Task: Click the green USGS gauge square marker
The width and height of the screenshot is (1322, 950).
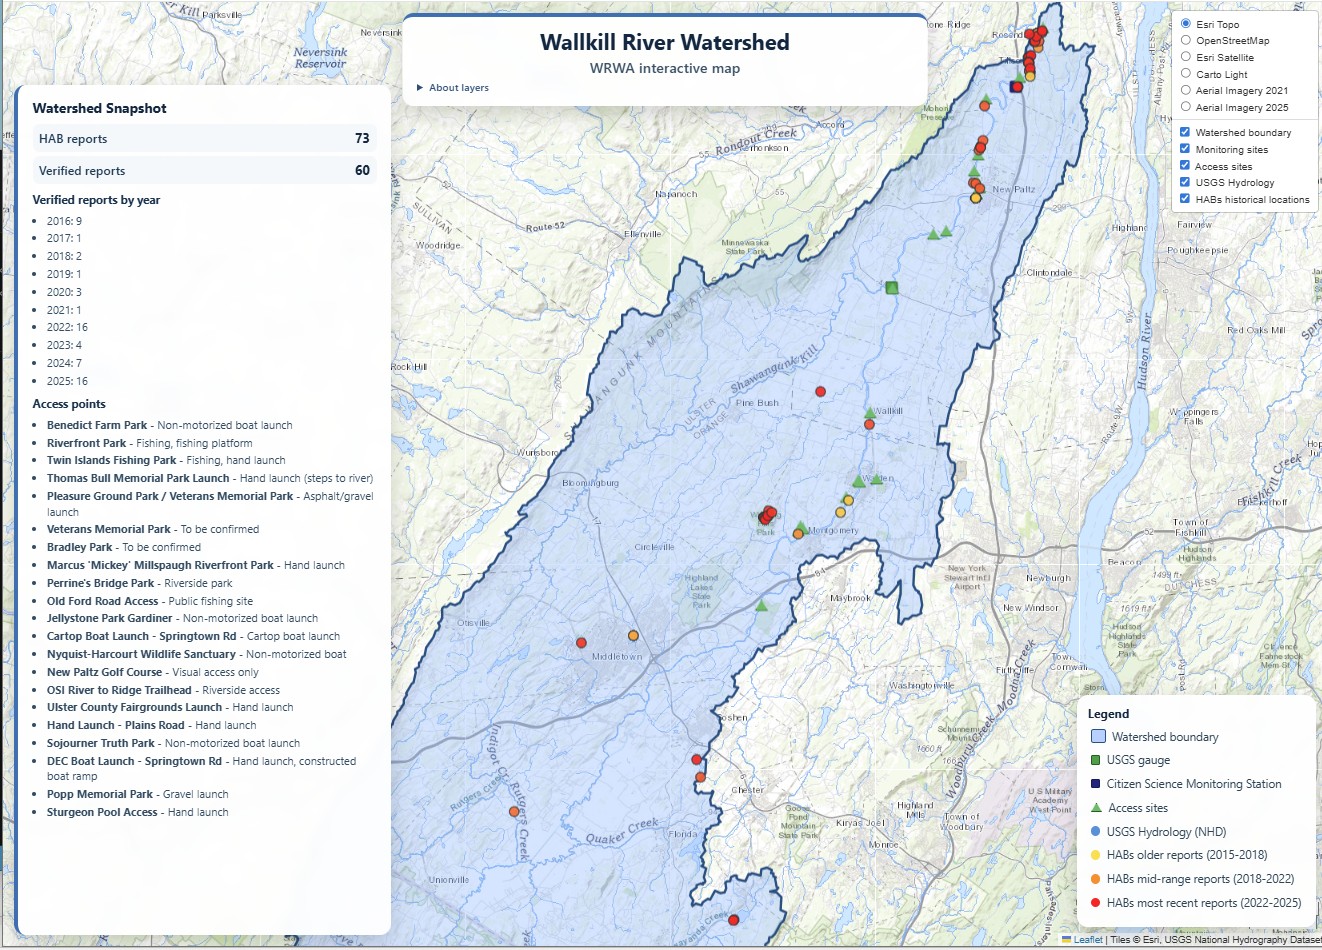Action: 892,288
